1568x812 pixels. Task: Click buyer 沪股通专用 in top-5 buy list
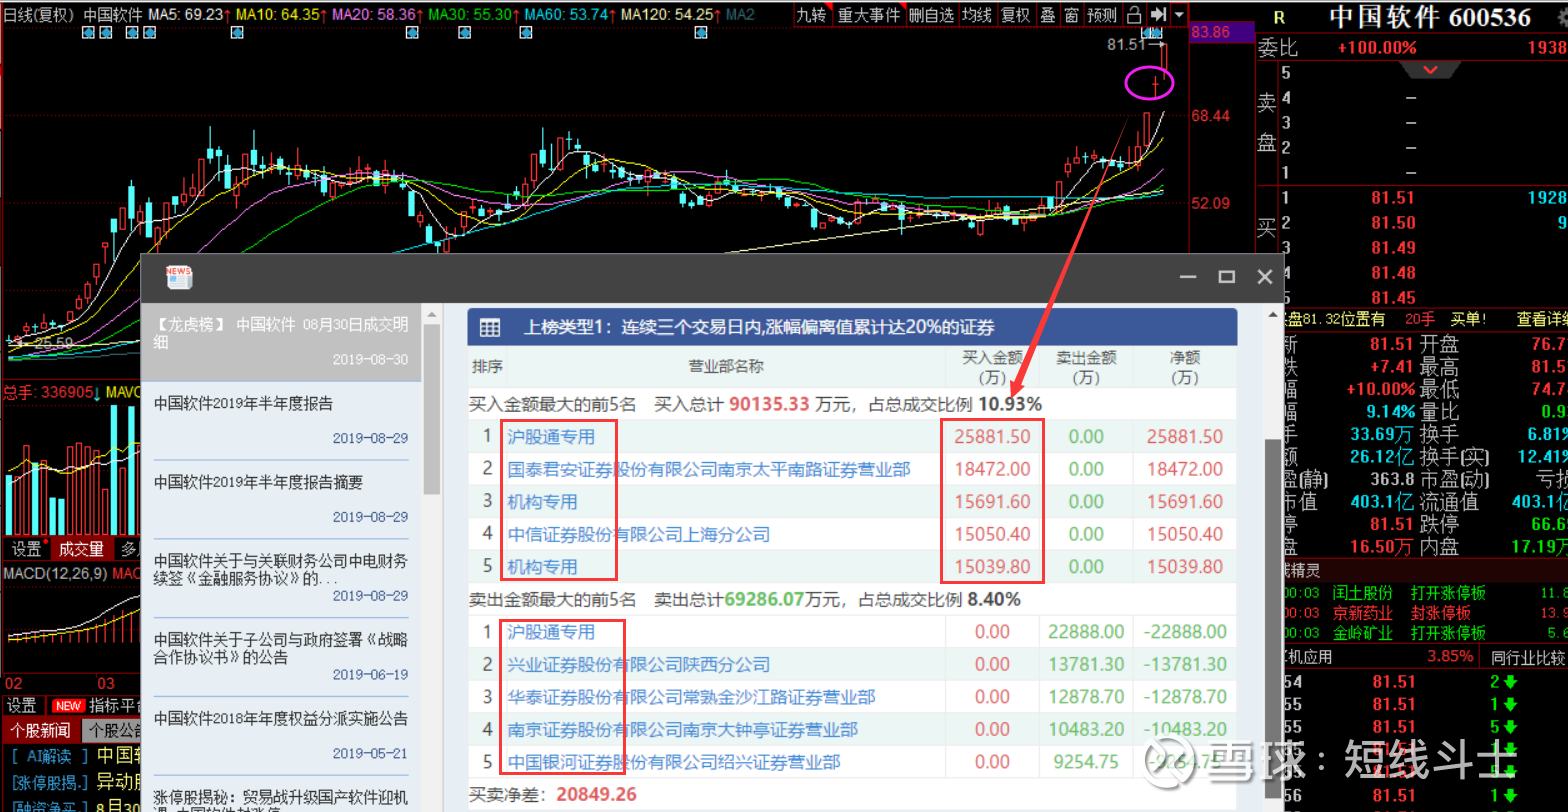pos(551,436)
